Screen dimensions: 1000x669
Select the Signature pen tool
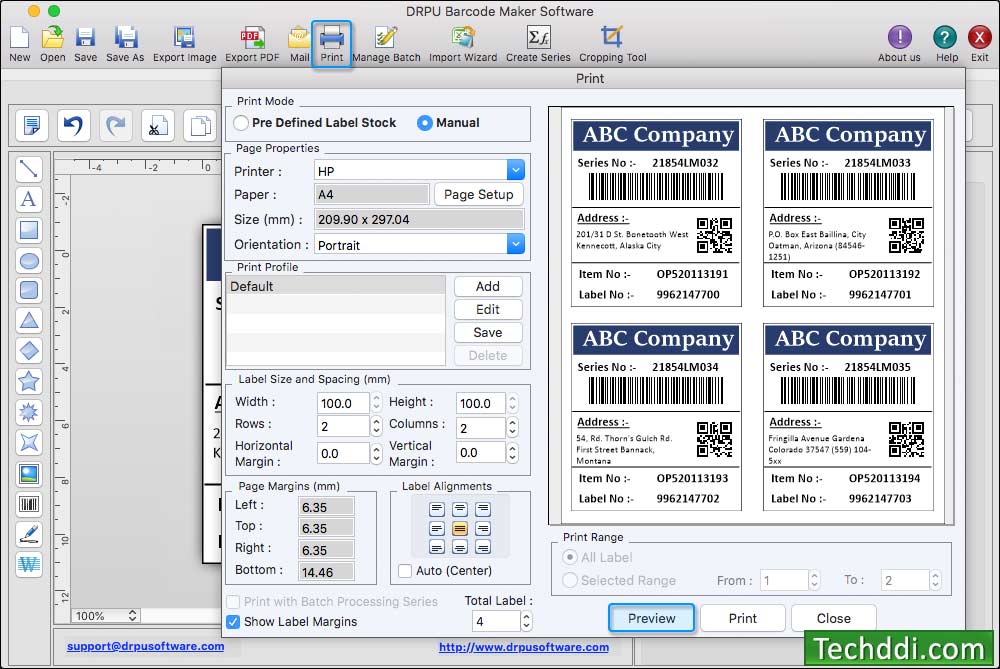[x=29, y=535]
